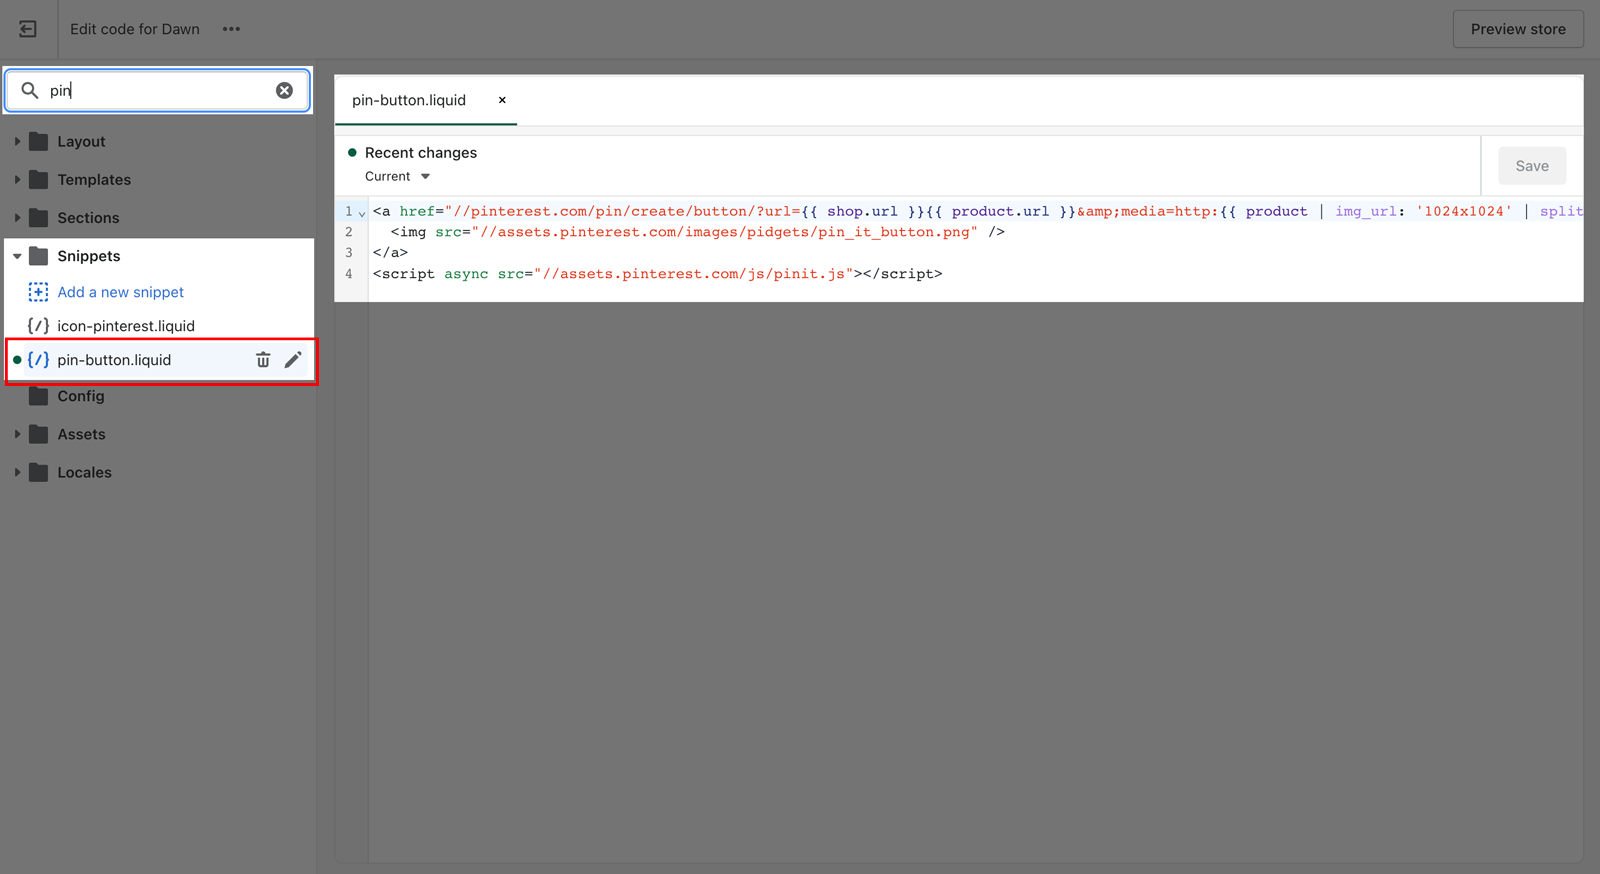The image size is (1600, 874).
Task: Open icon-pinterest.liquid file
Action: point(126,326)
